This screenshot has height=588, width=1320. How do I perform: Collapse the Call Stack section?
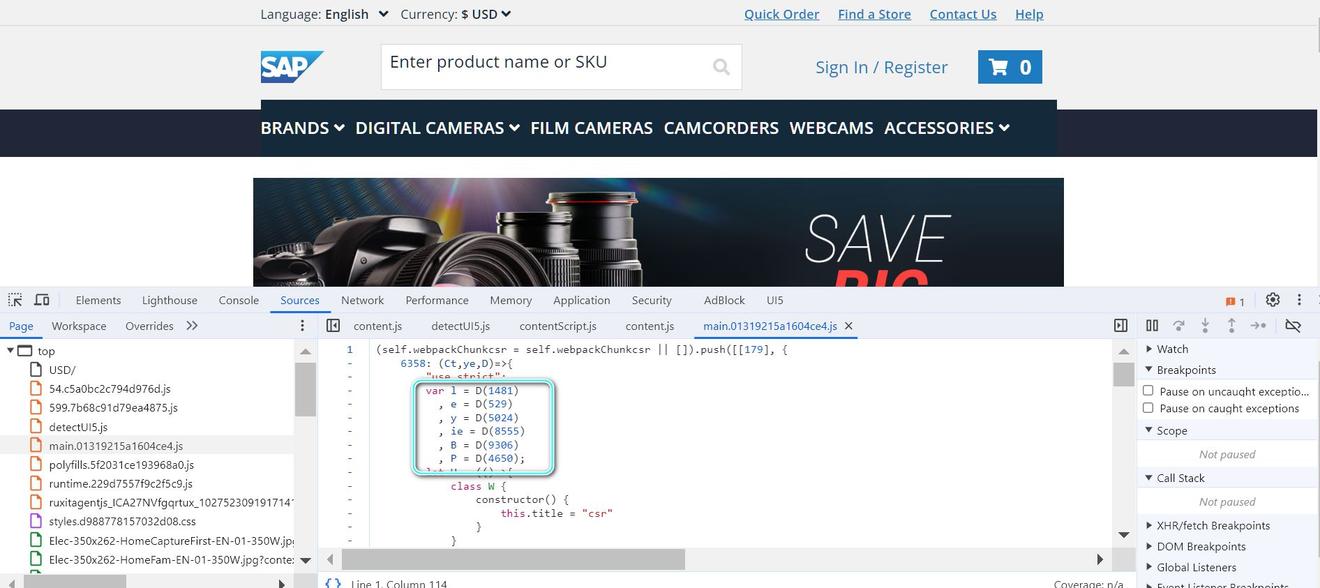pos(1180,478)
